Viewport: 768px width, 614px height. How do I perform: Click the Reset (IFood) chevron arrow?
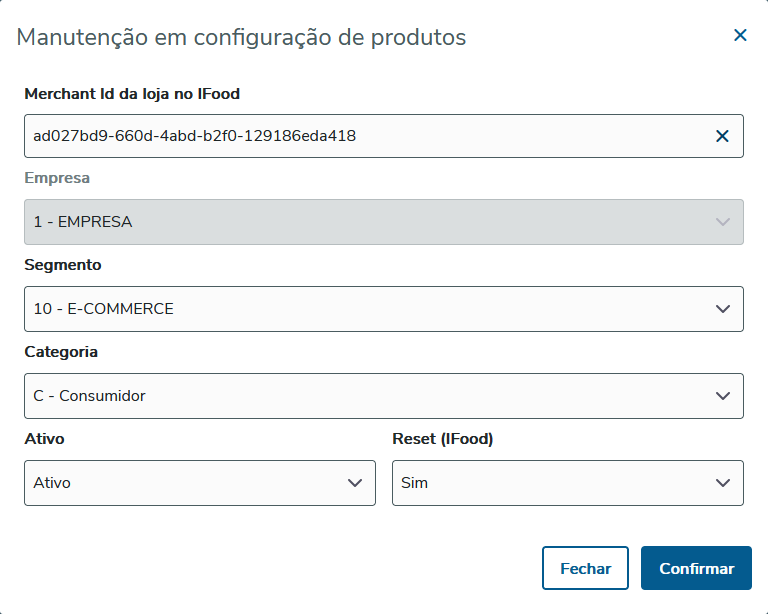pyautogui.click(x=723, y=483)
